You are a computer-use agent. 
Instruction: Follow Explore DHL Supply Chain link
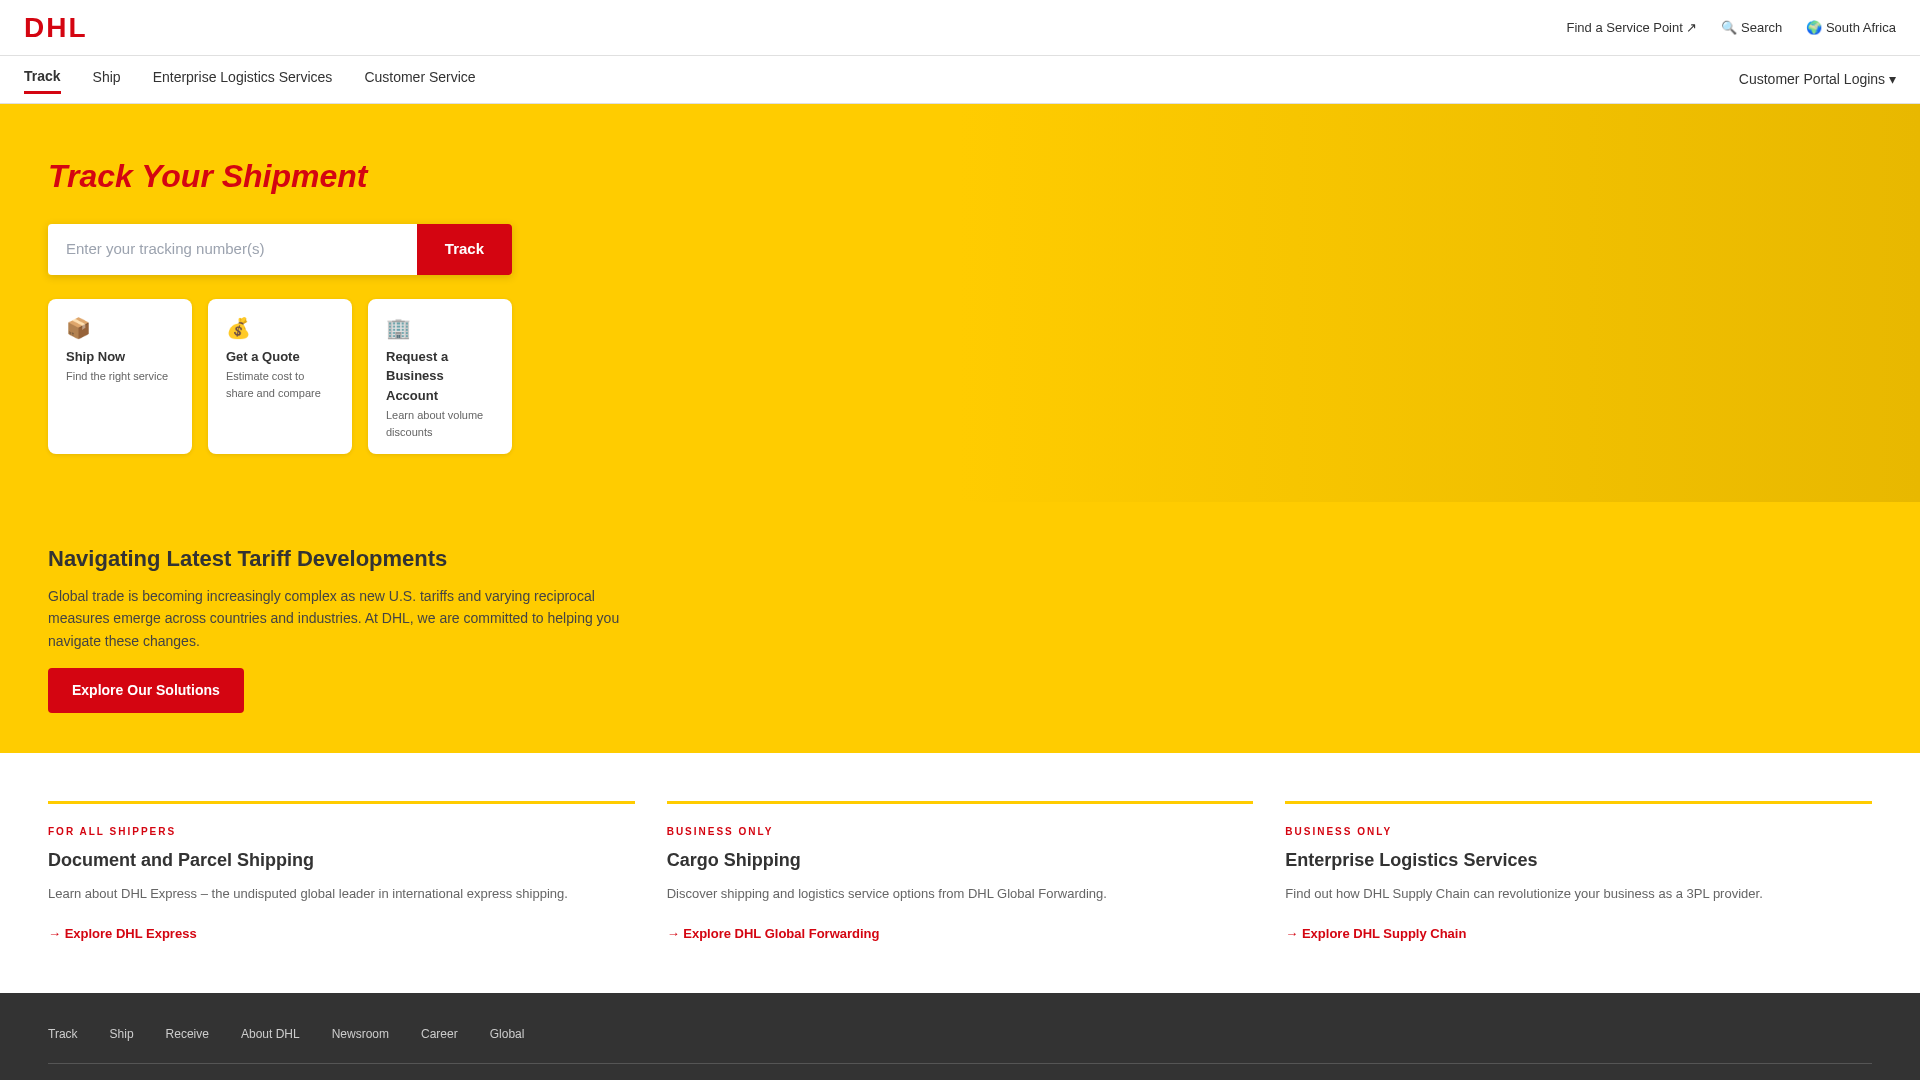pos(1375,934)
